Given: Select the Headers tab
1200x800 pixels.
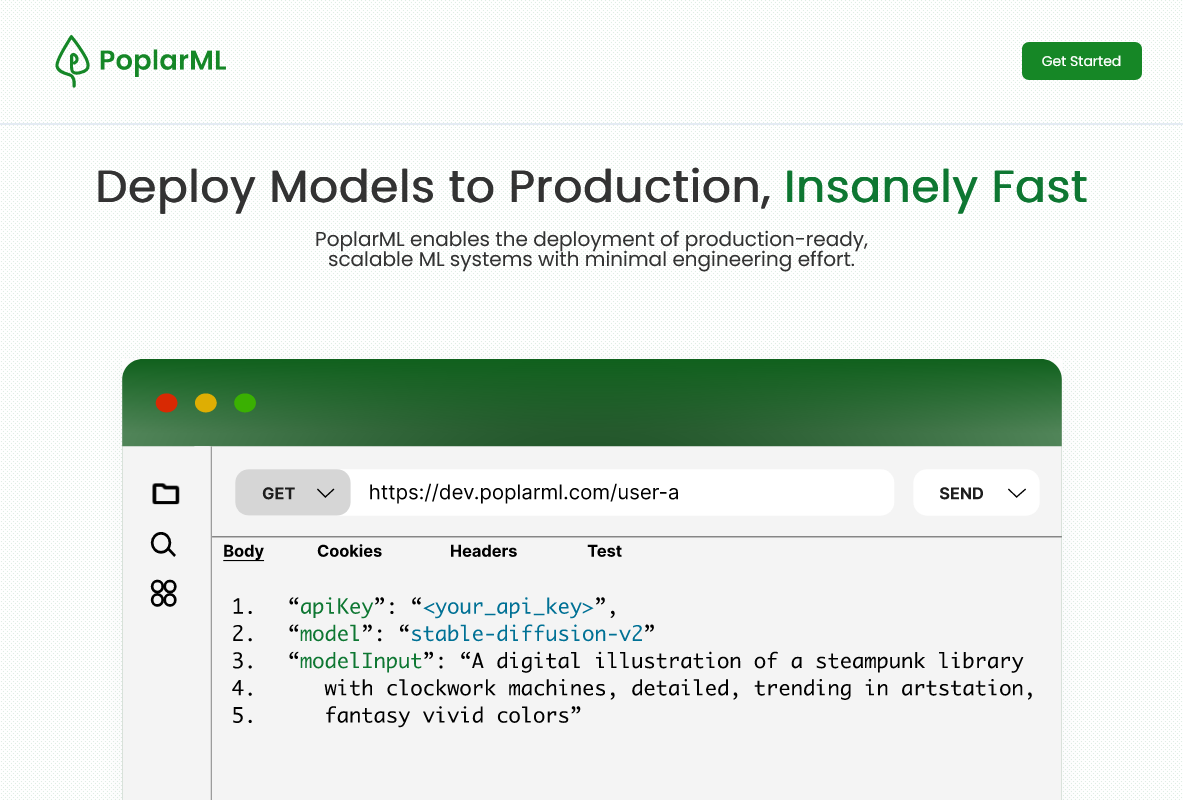Looking at the screenshot, I should pos(483,551).
